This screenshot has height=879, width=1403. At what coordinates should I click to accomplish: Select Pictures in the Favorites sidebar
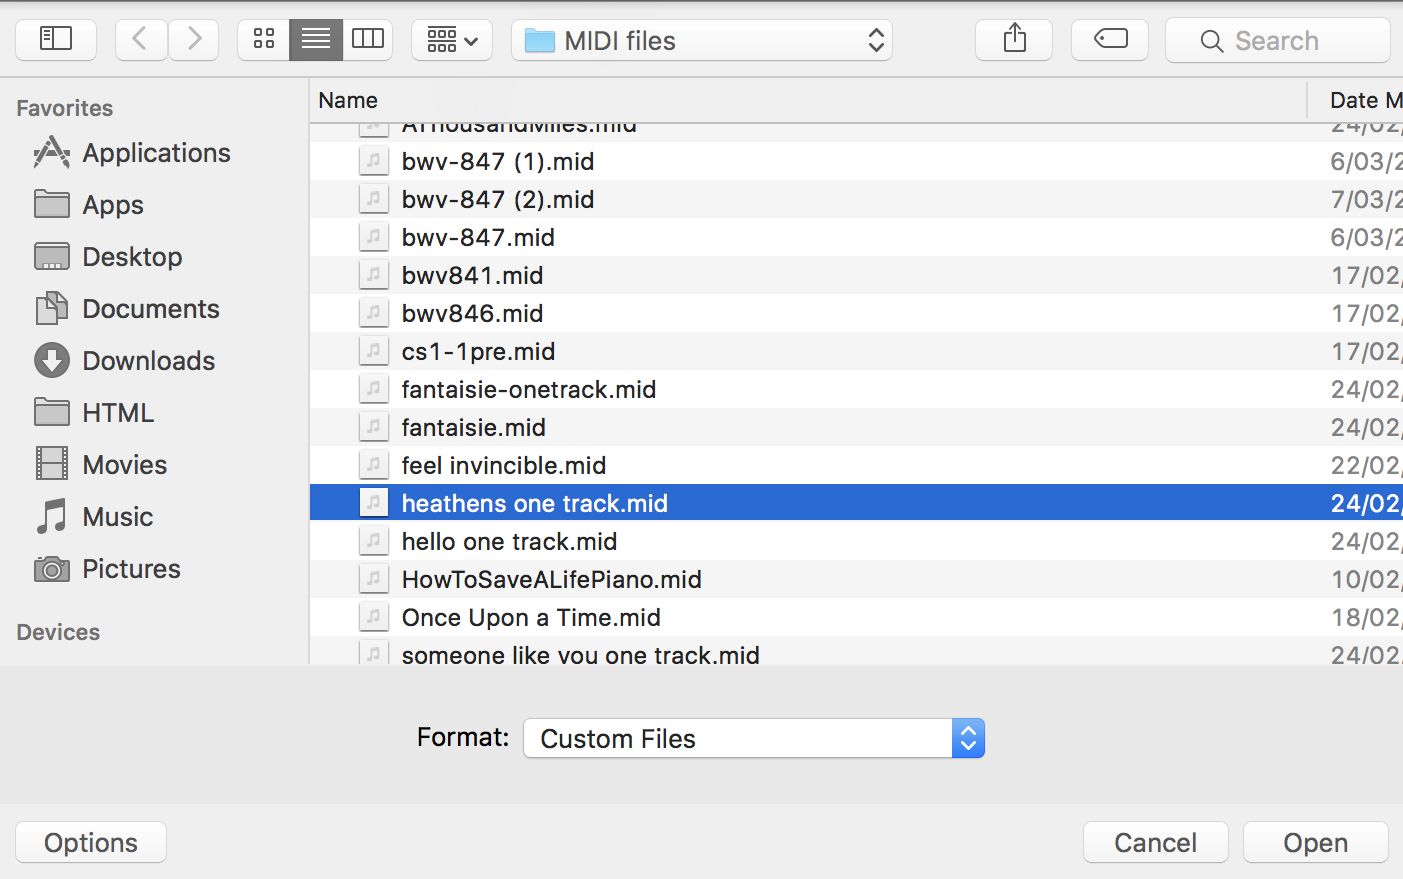pyautogui.click(x=131, y=569)
